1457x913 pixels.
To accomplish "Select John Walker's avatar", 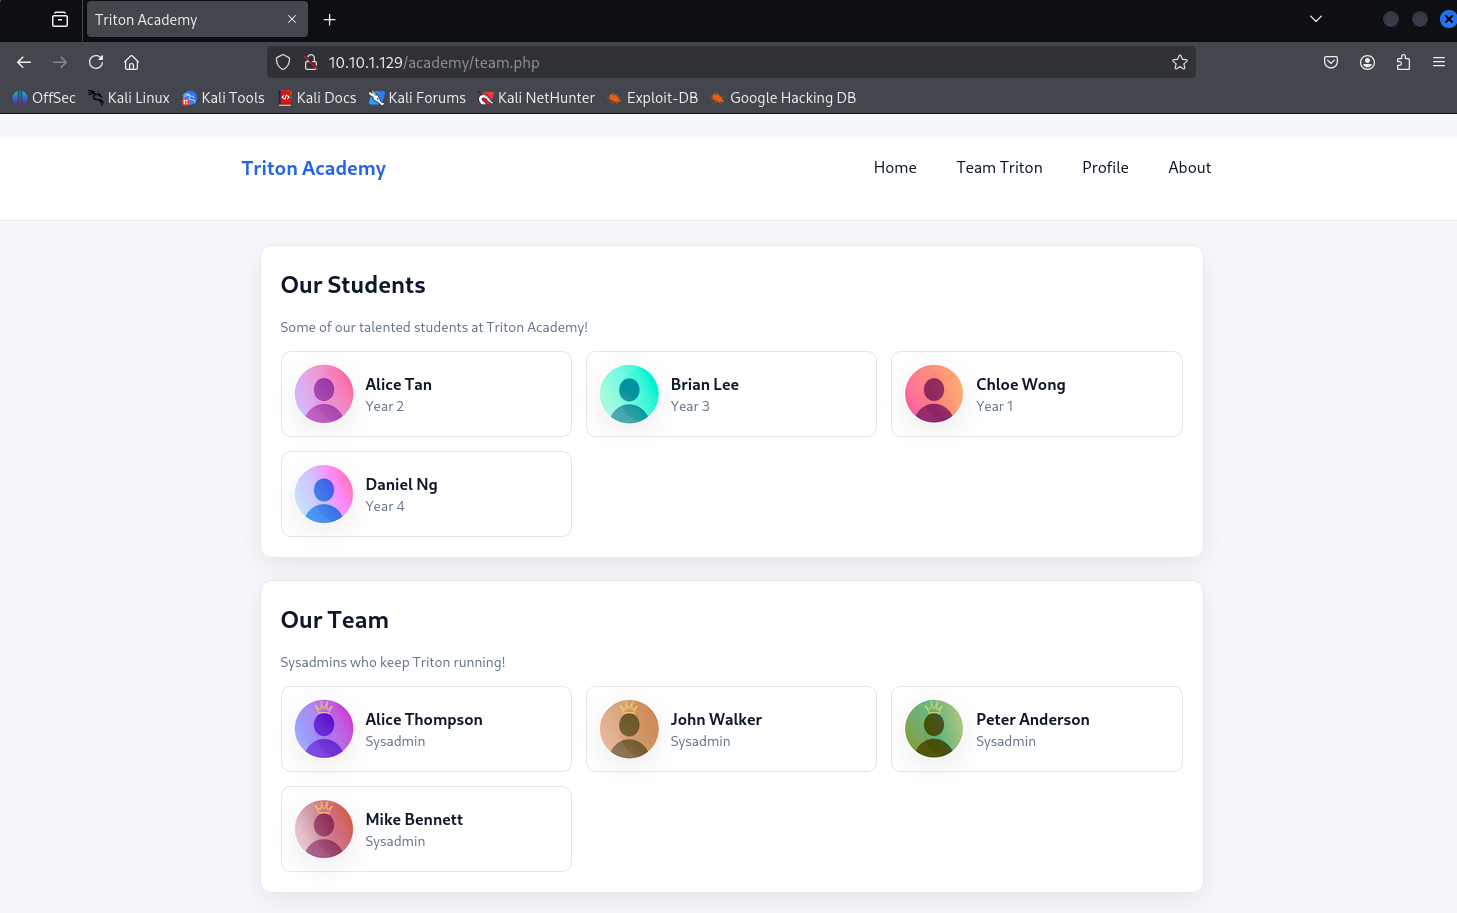I will [x=629, y=729].
